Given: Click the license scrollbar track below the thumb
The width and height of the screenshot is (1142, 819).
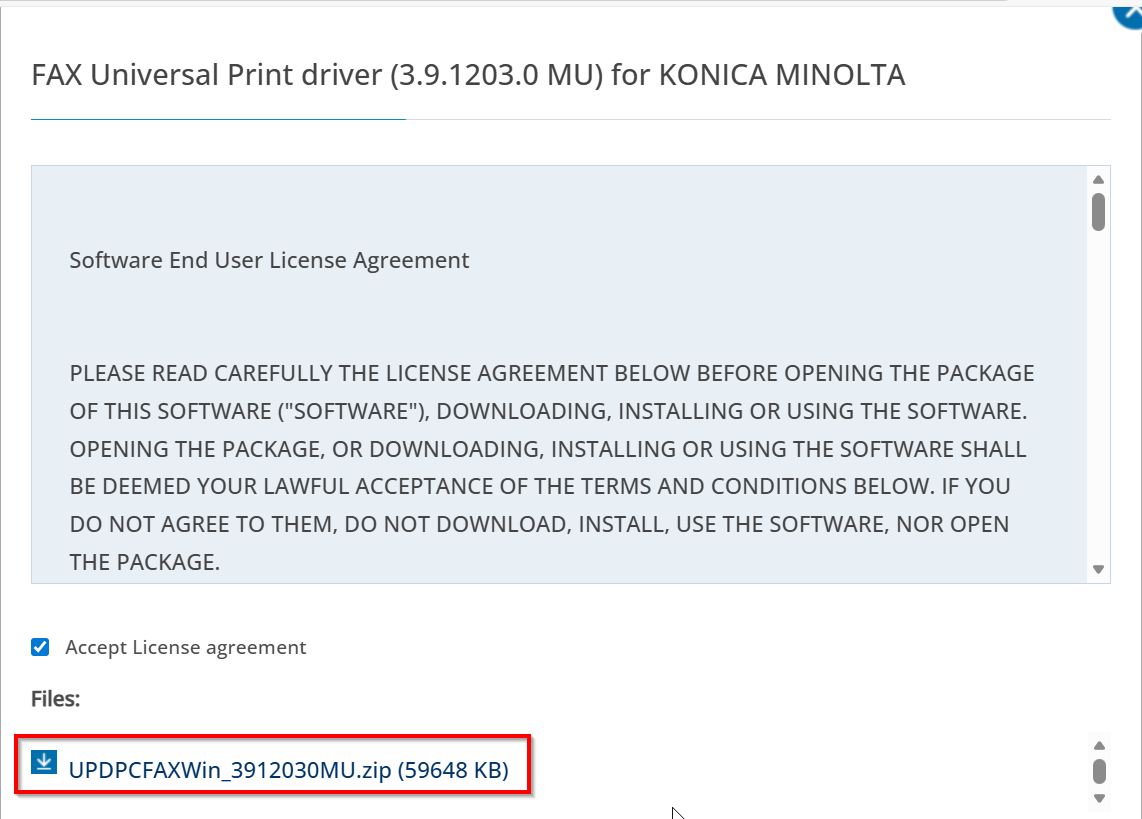Looking at the screenshot, I should point(1098,400).
